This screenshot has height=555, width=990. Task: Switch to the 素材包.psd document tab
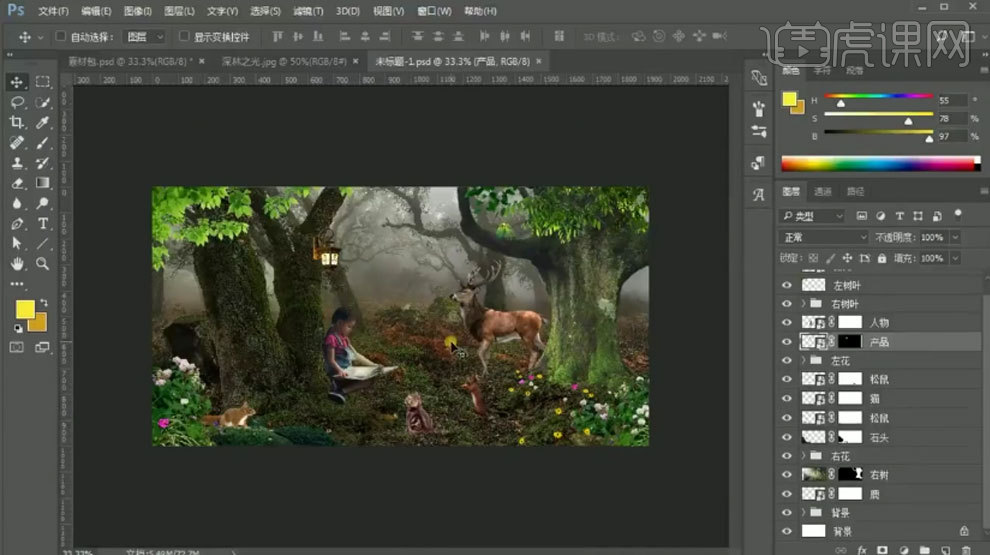point(130,61)
